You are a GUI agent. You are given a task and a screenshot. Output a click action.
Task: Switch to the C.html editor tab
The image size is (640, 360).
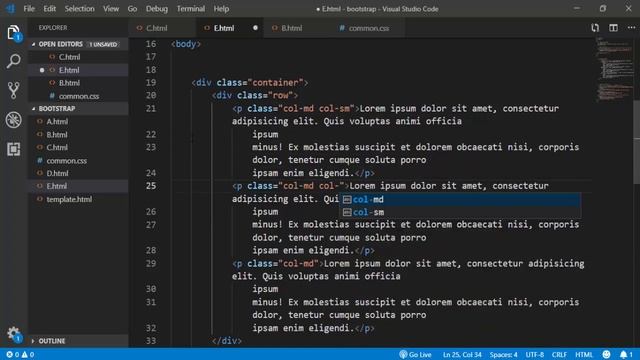point(162,28)
